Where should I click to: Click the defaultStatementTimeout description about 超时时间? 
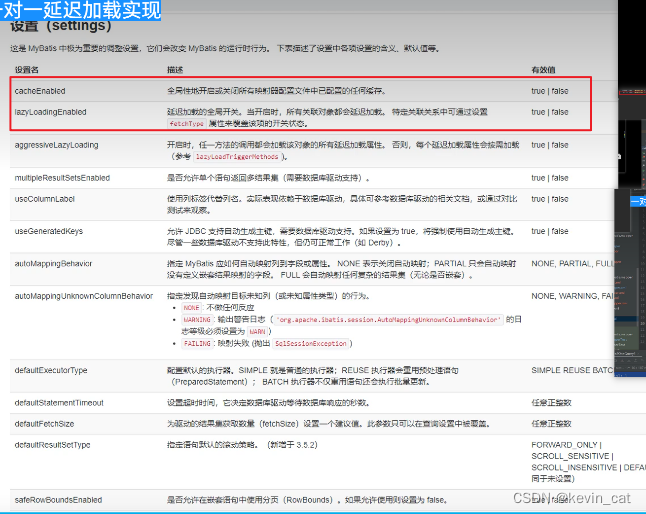point(268,403)
